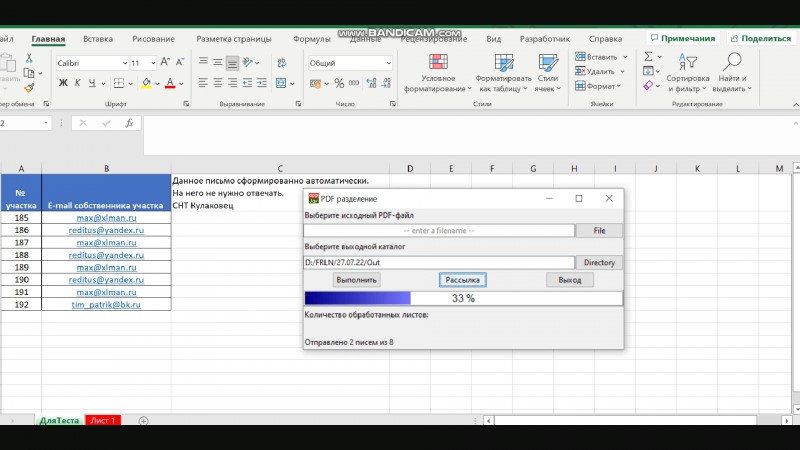Screen dimensions: 800x450
Task: Click the Copy icon in clipboard group
Action: [x=29, y=73]
